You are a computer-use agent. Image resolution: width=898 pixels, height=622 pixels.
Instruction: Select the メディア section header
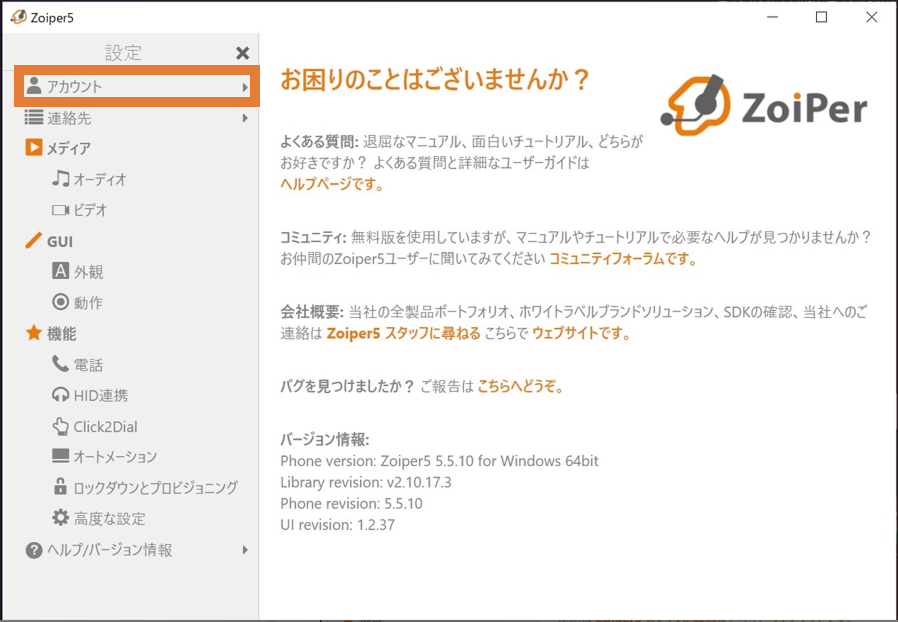tap(68, 148)
